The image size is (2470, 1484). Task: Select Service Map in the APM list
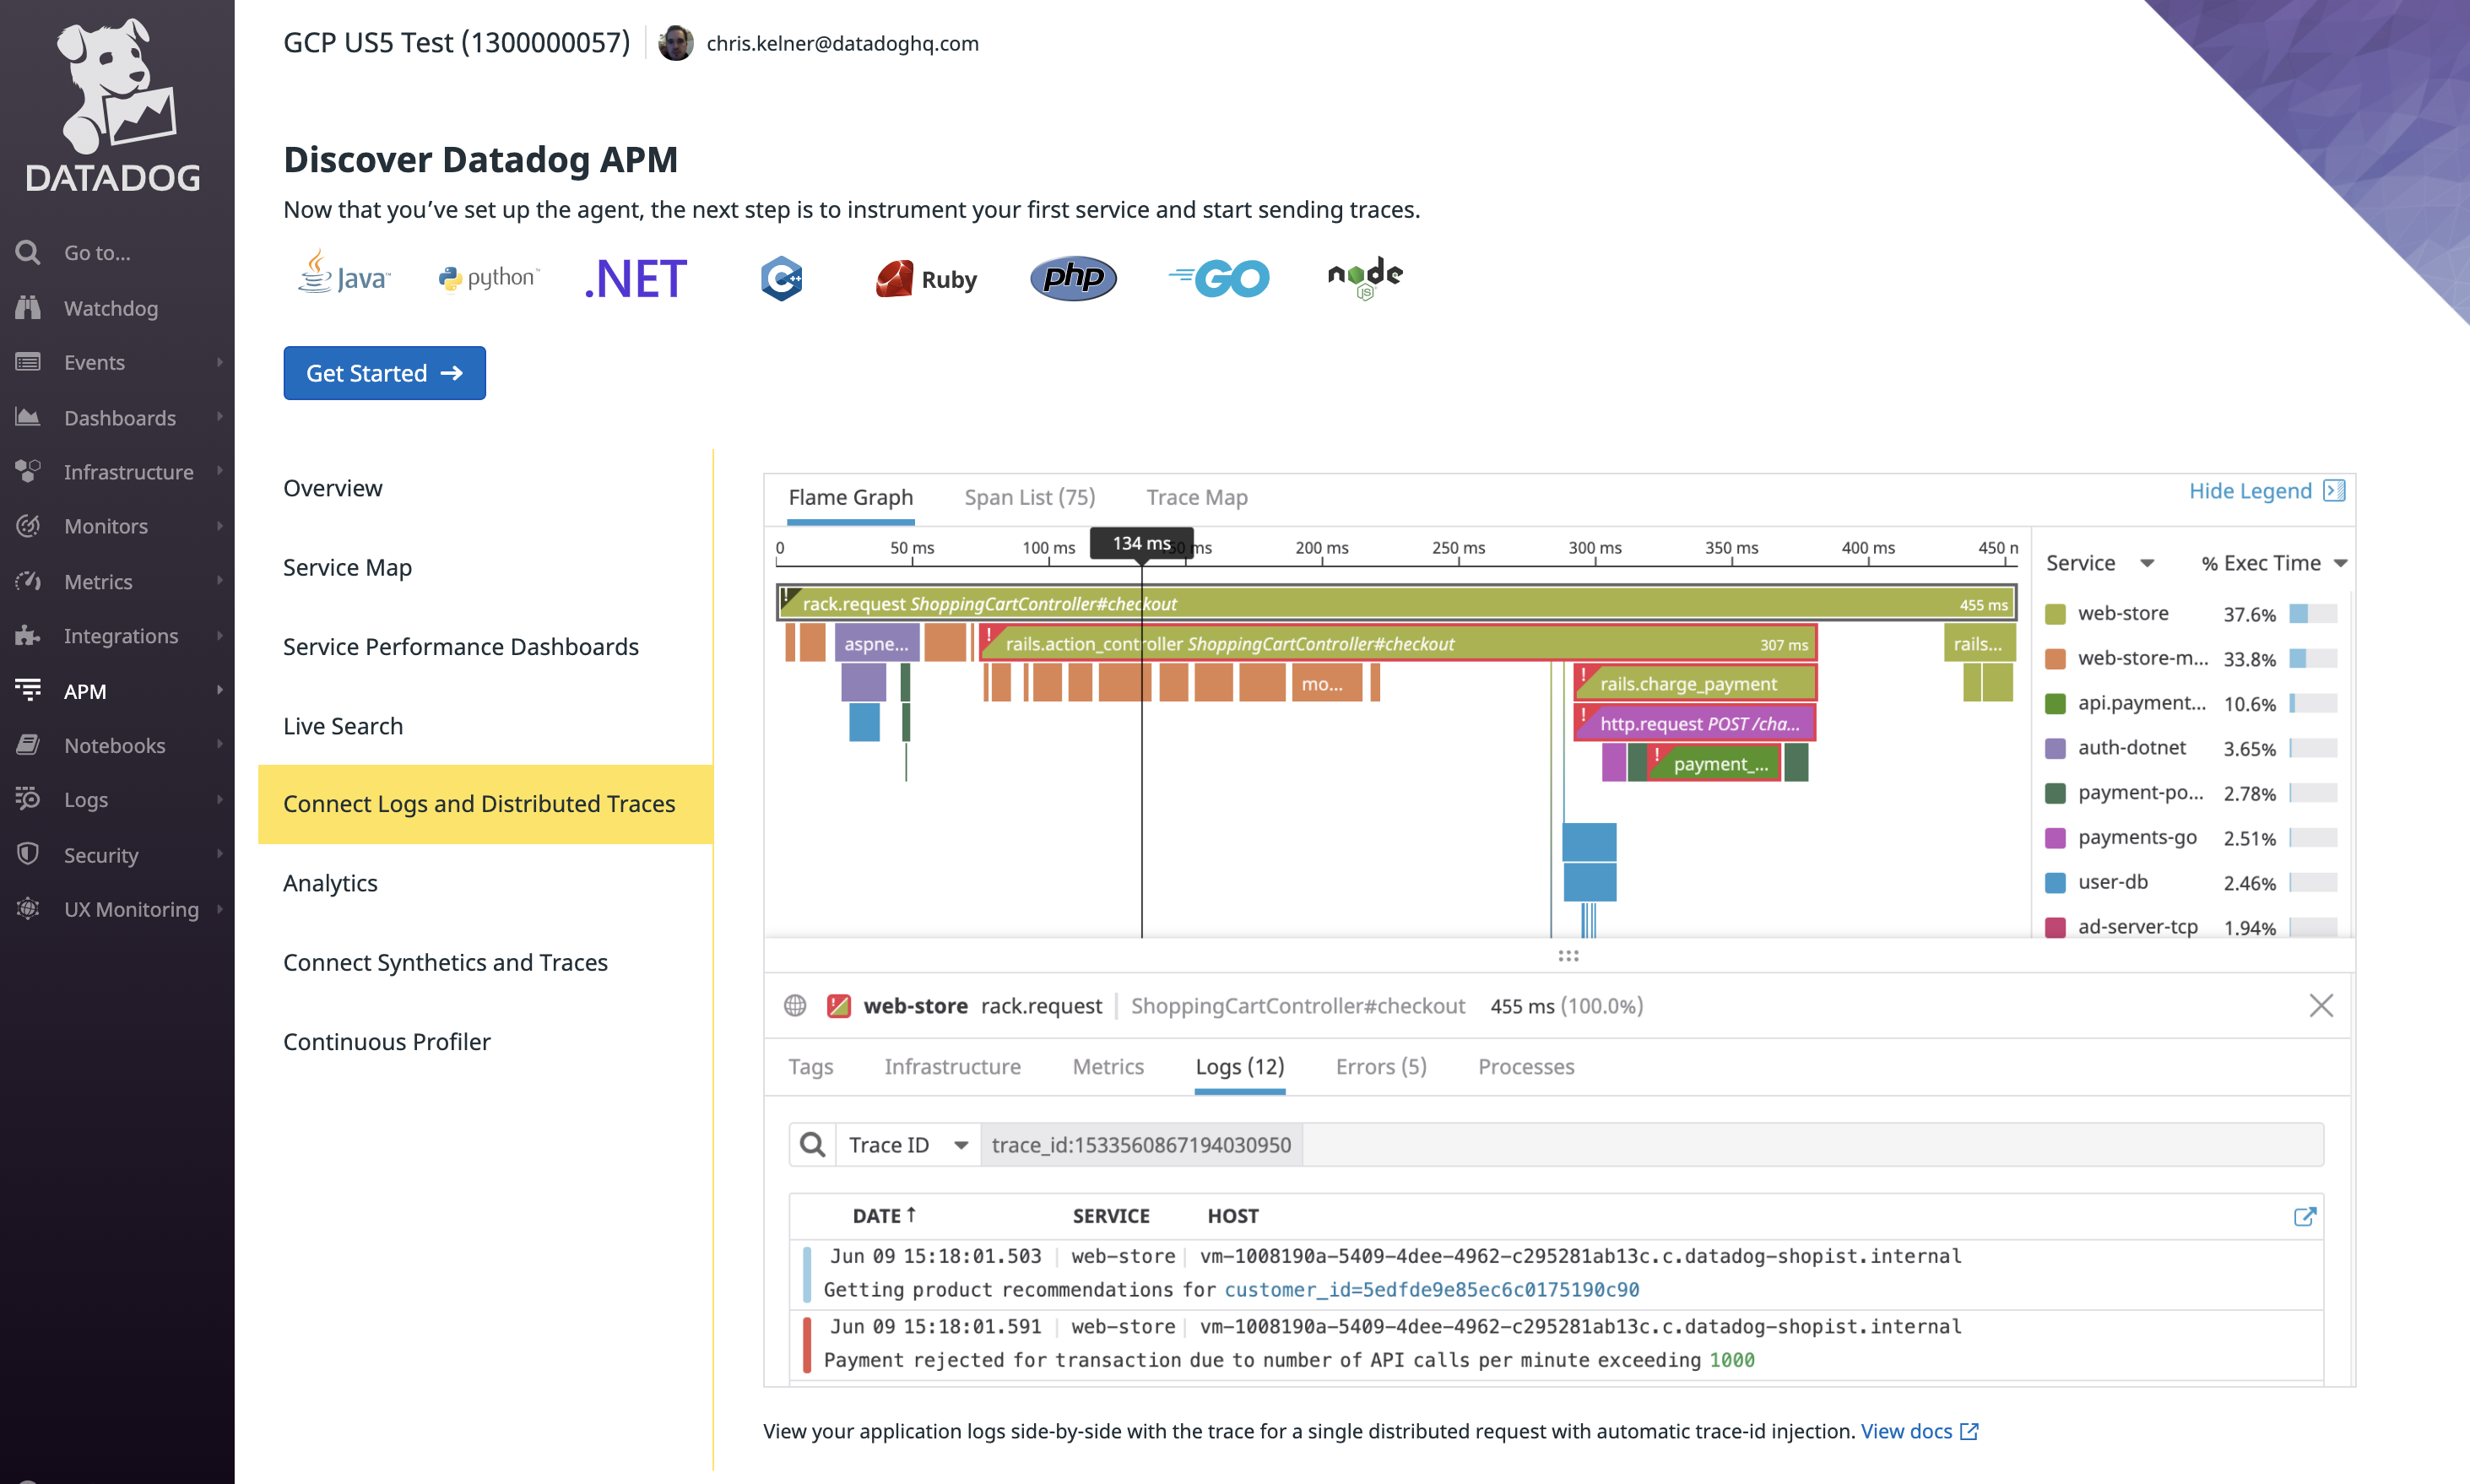point(347,567)
